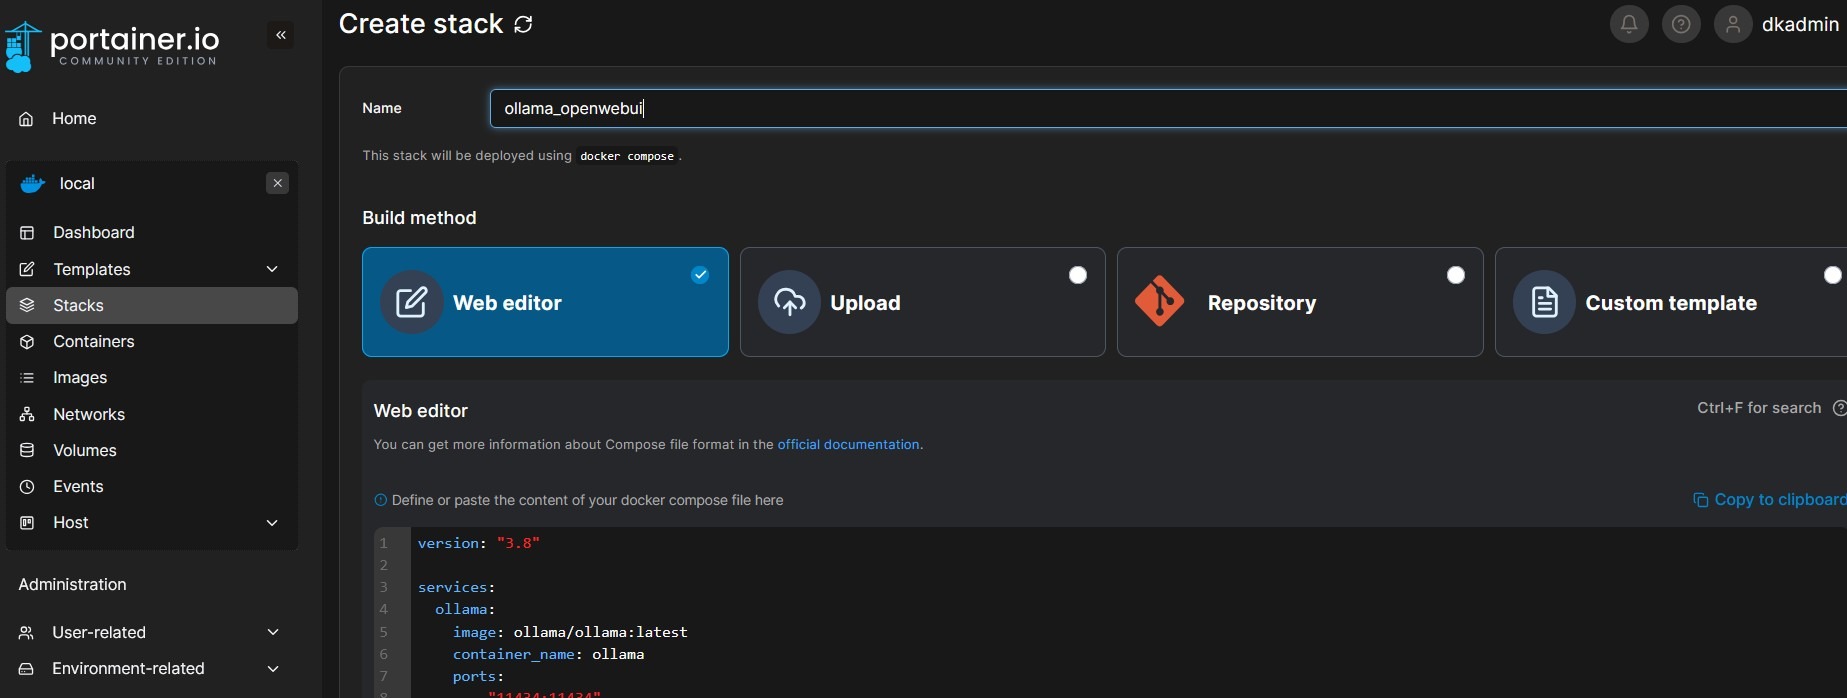Image resolution: width=1847 pixels, height=698 pixels.
Task: Click the refresh icon beside Create stack
Action: pos(523,24)
